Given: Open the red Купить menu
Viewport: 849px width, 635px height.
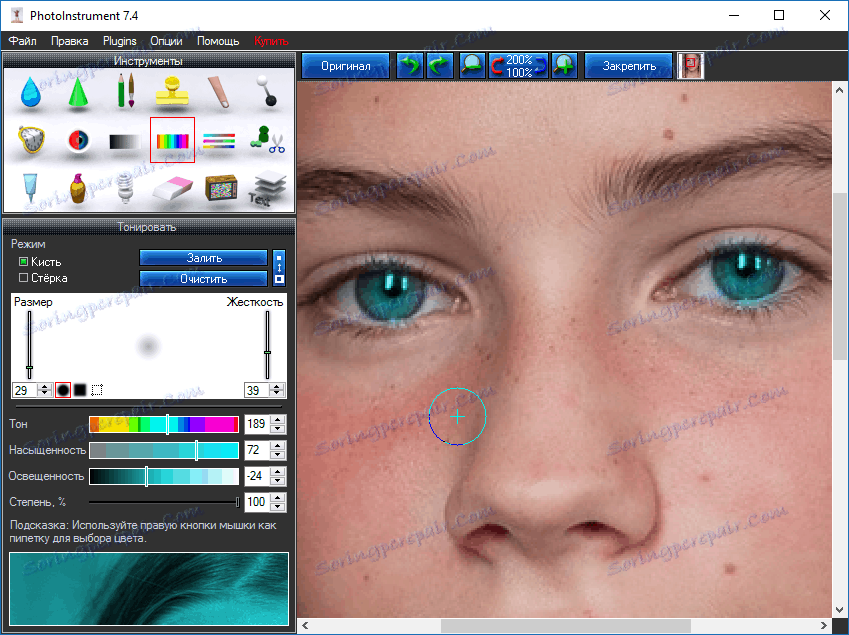Looking at the screenshot, I should [x=271, y=41].
